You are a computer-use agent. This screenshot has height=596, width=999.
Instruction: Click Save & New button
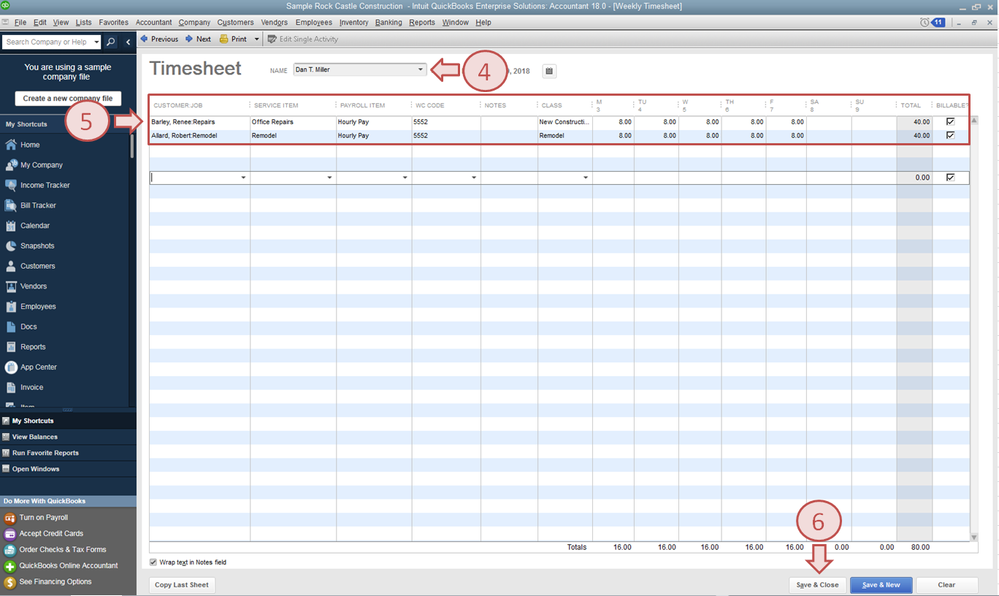[x=881, y=585]
